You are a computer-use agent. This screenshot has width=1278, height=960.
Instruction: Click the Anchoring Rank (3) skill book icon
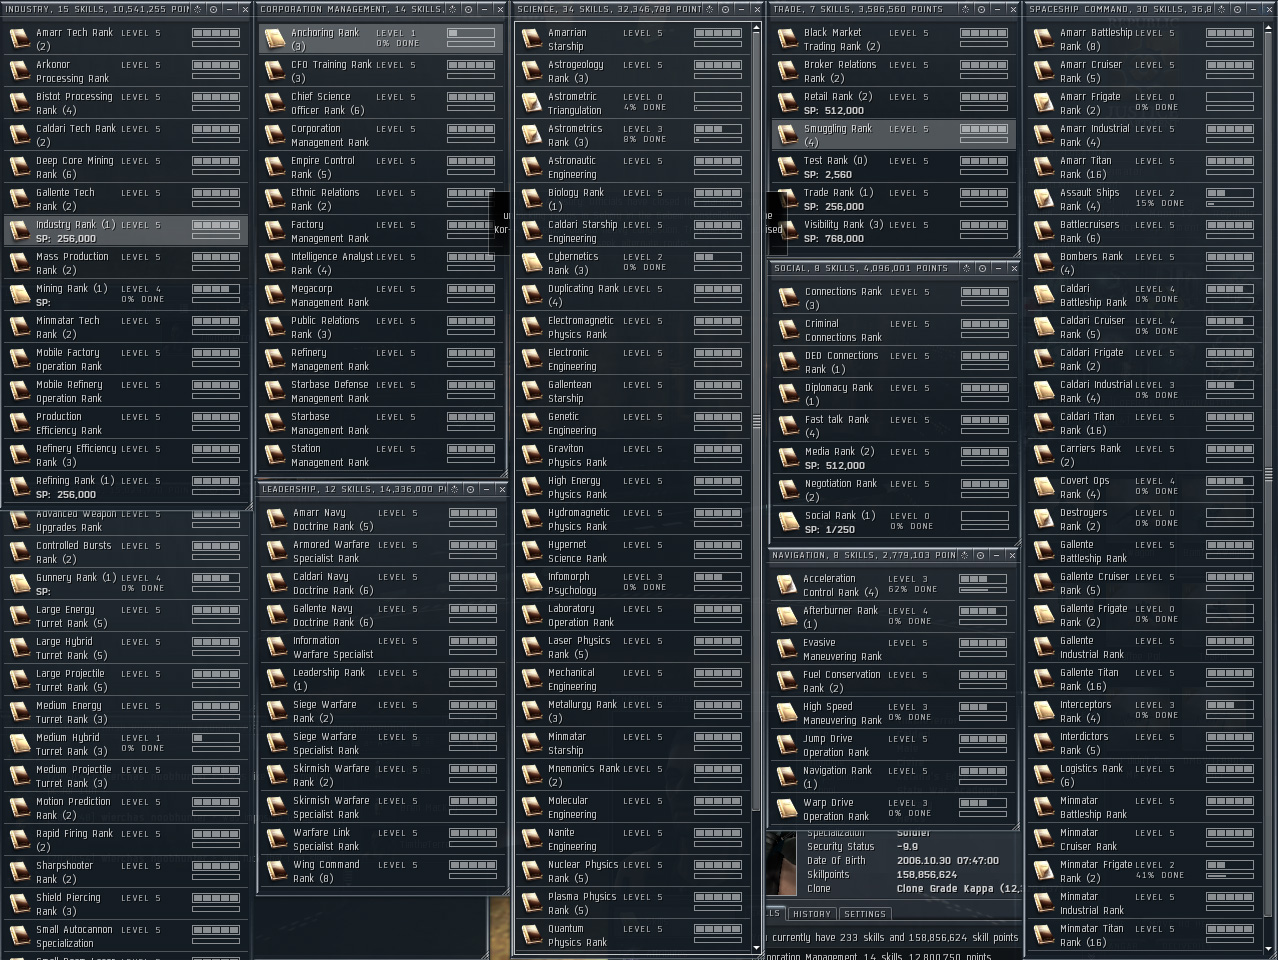pyautogui.click(x=275, y=39)
